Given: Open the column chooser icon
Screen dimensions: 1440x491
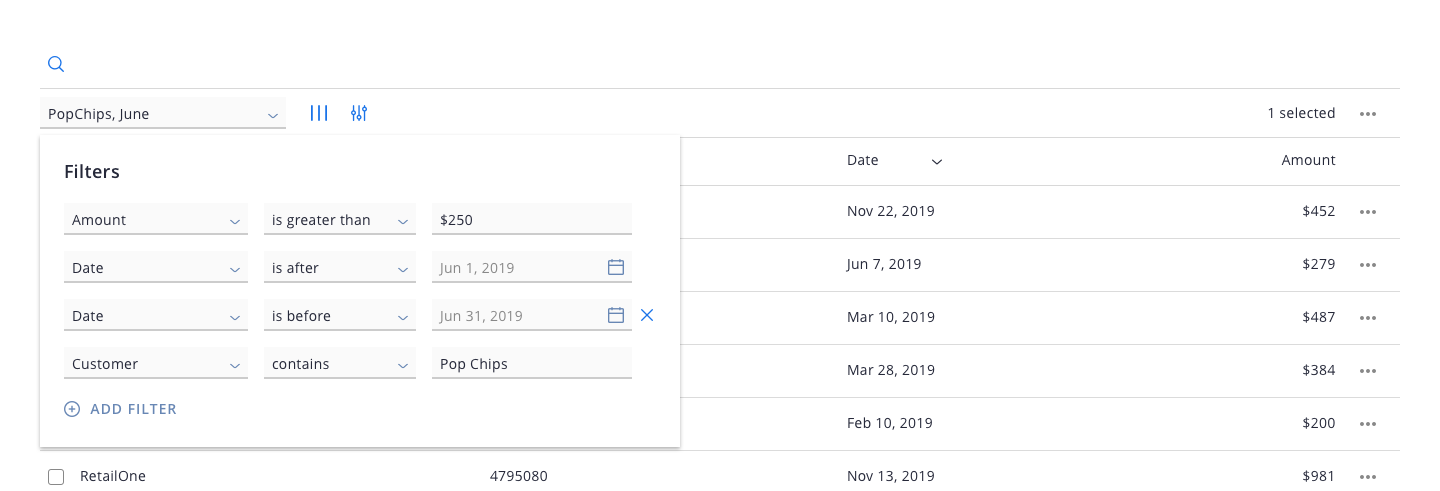Looking at the screenshot, I should [319, 113].
